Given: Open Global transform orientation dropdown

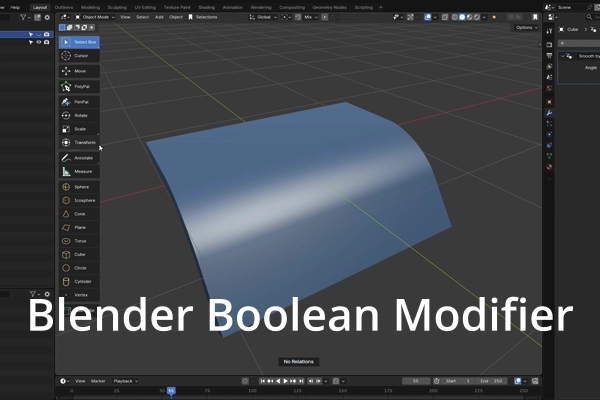Looking at the screenshot, I should 263,17.
